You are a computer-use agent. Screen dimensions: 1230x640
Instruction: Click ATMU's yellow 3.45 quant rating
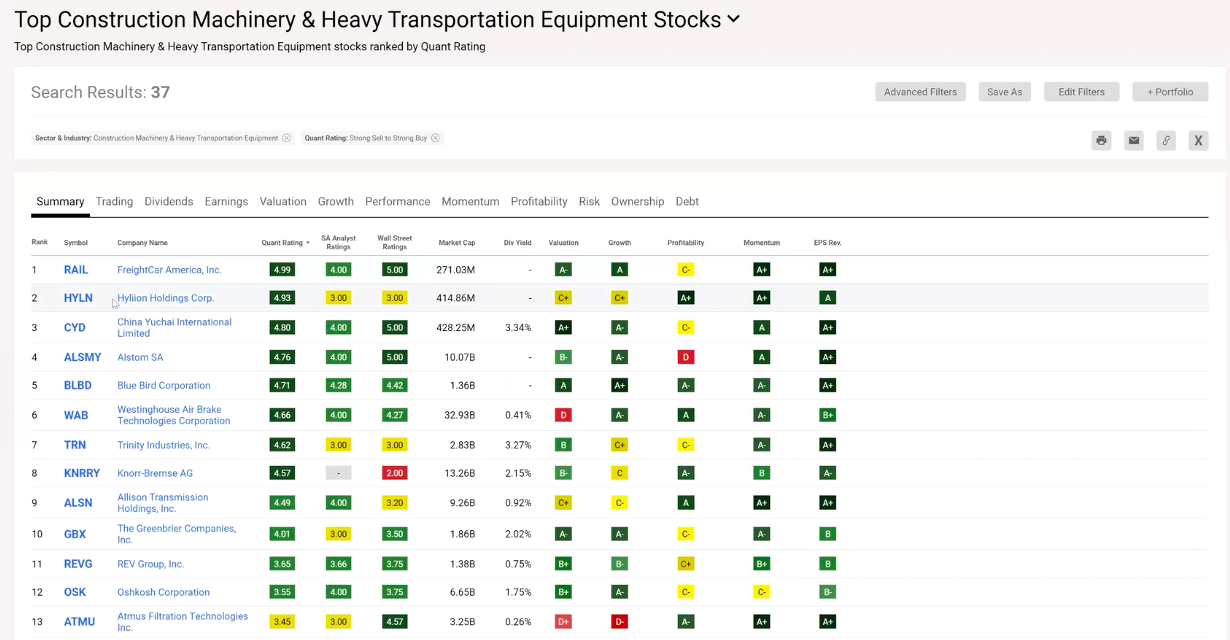tap(282, 622)
